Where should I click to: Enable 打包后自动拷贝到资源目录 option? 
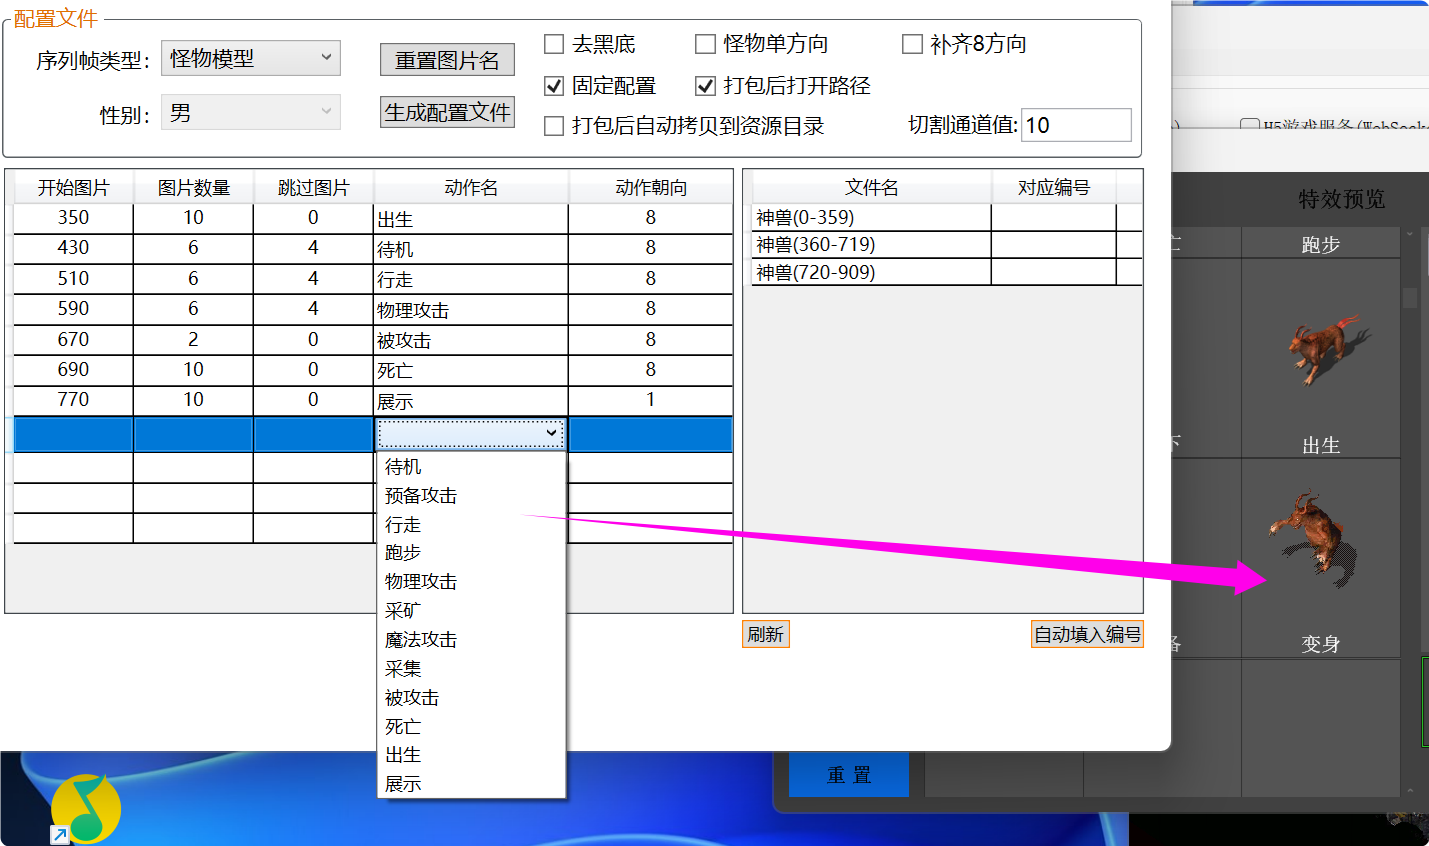[x=554, y=125]
